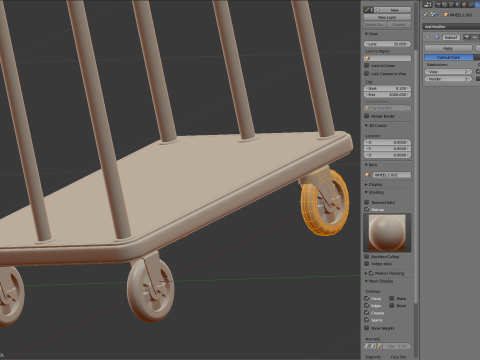Screen dimensions: 480x360
Task: Enable Sharp overlay checkbox
Action: click(x=392, y=298)
